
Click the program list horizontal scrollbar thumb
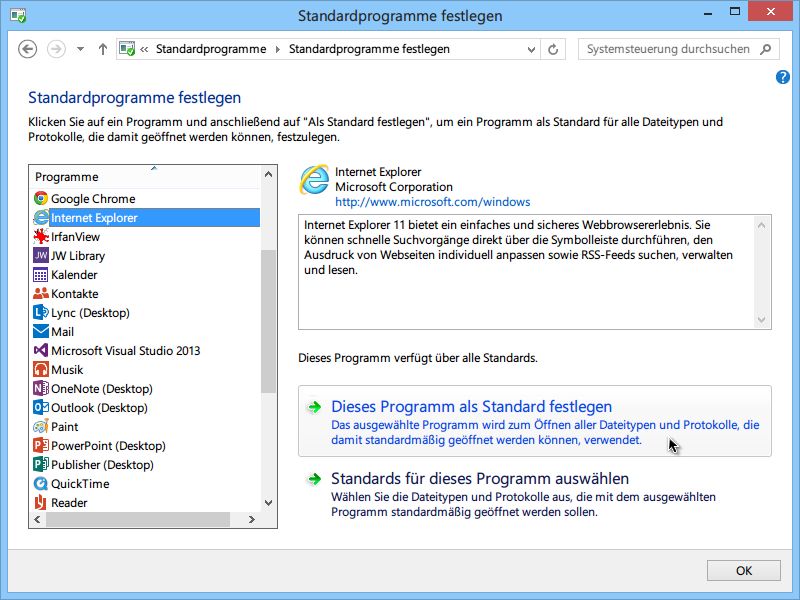[138, 519]
